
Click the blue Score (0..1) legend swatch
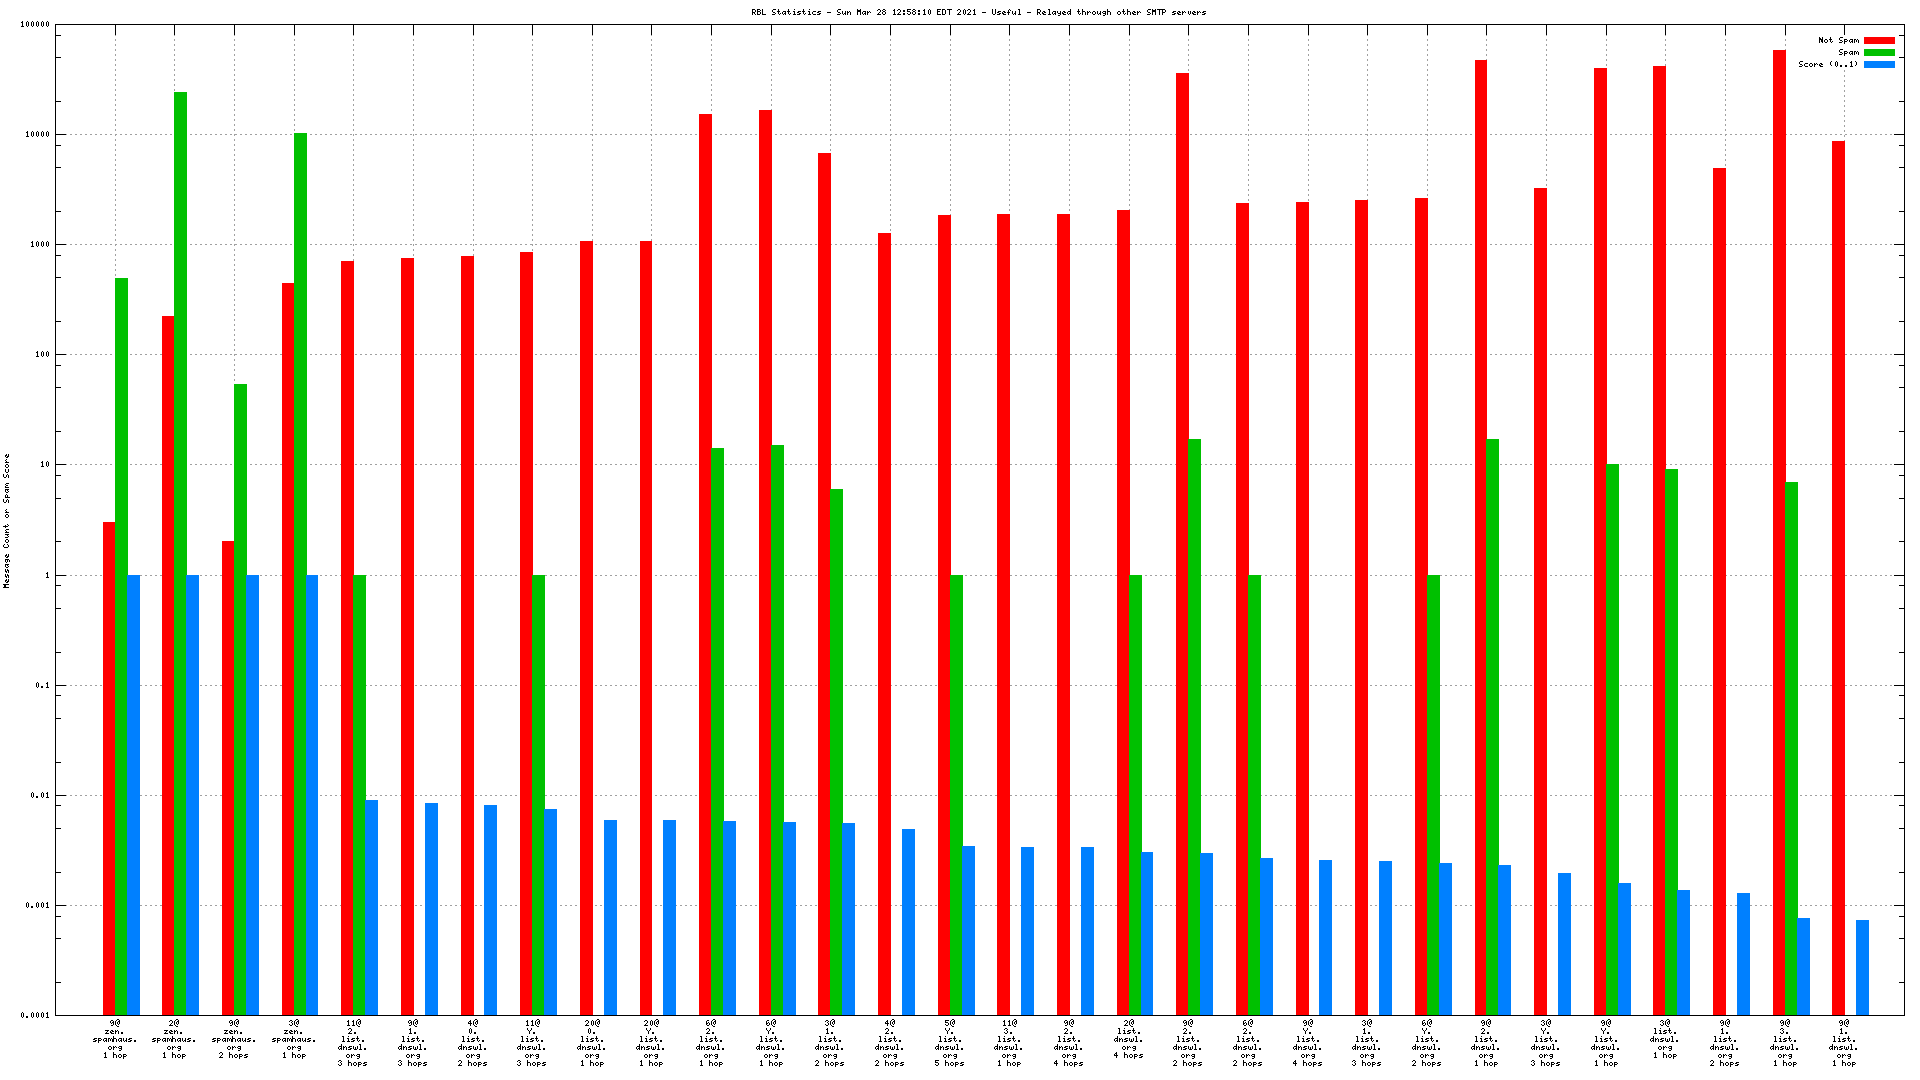click(1879, 65)
